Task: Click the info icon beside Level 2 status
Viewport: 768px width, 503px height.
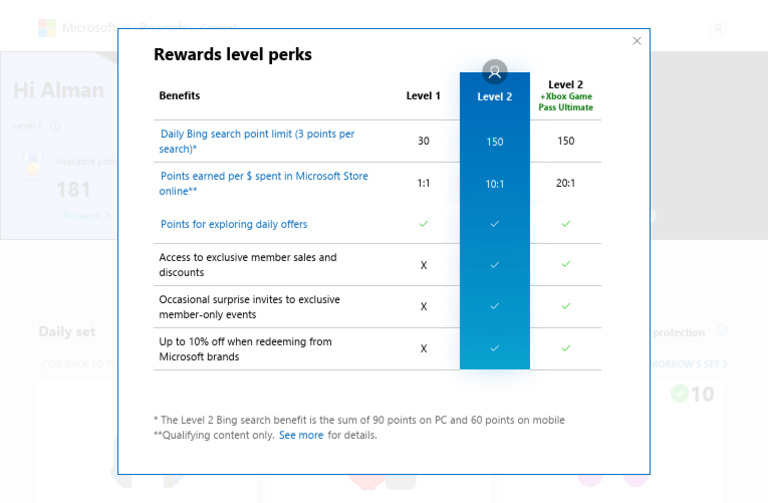Action: pyautogui.click(x=55, y=126)
